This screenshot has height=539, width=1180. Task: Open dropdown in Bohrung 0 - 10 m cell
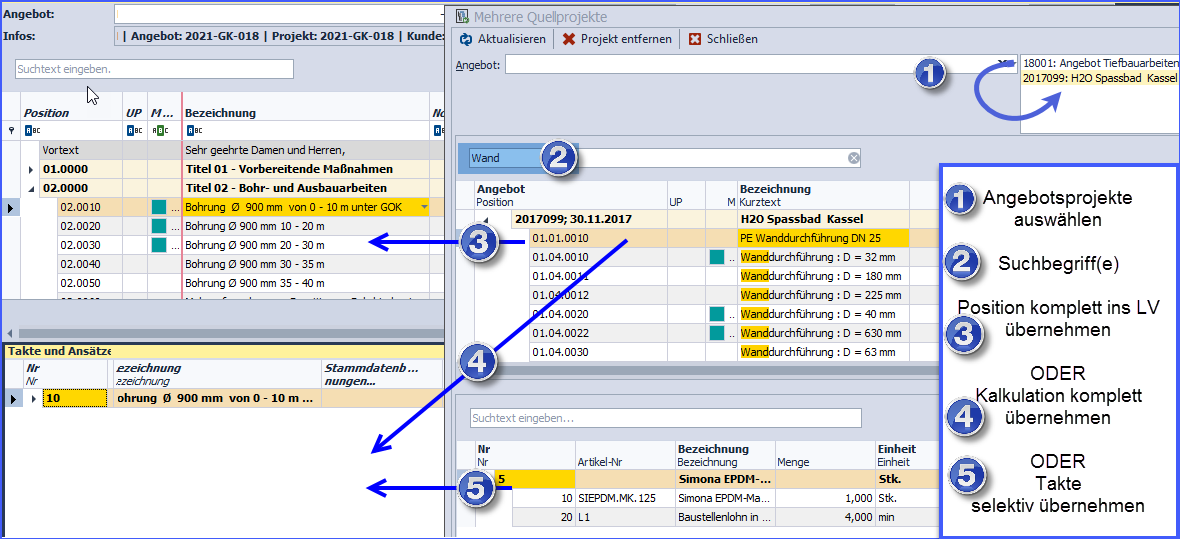pos(424,207)
